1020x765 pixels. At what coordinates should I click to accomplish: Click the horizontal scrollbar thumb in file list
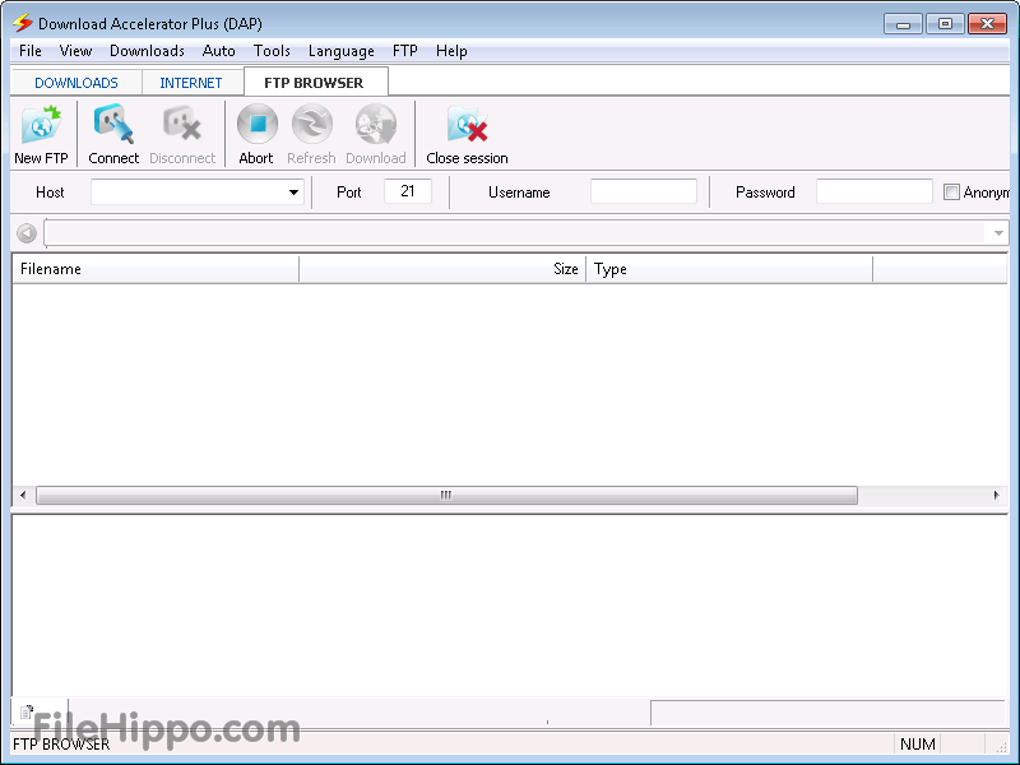(446, 495)
